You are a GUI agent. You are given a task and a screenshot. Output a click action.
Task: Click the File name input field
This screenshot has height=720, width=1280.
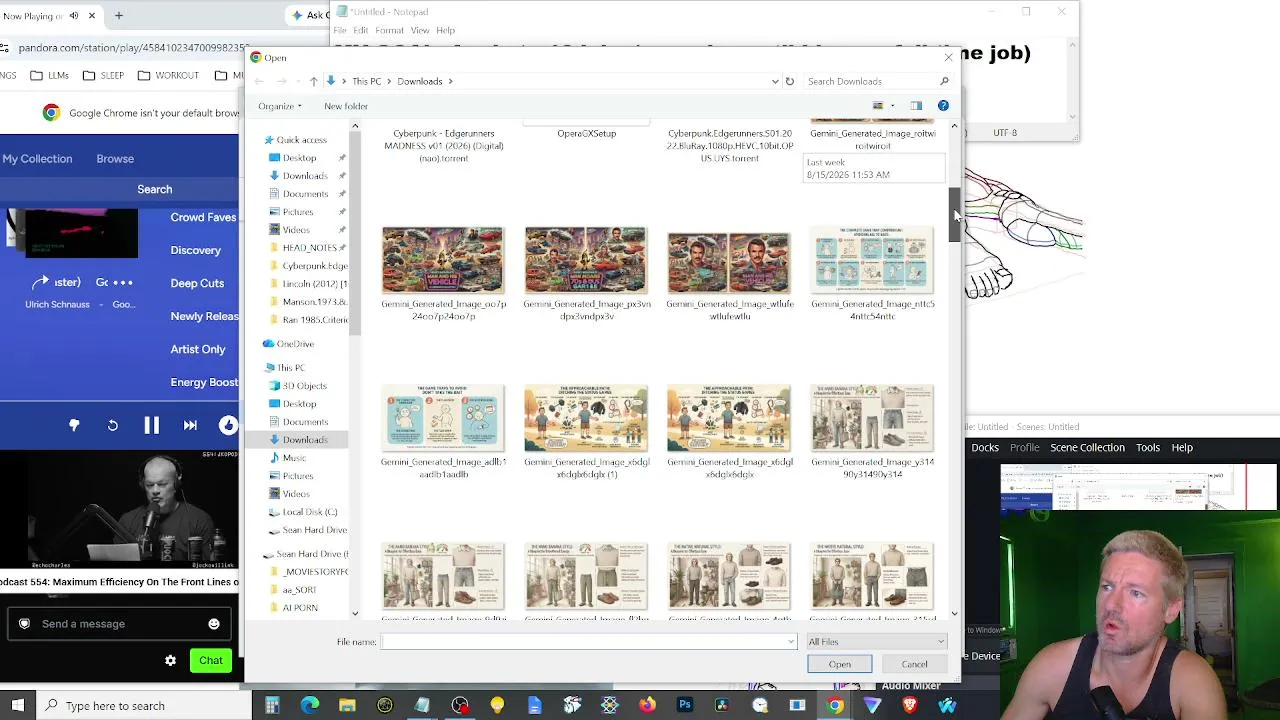click(x=583, y=642)
